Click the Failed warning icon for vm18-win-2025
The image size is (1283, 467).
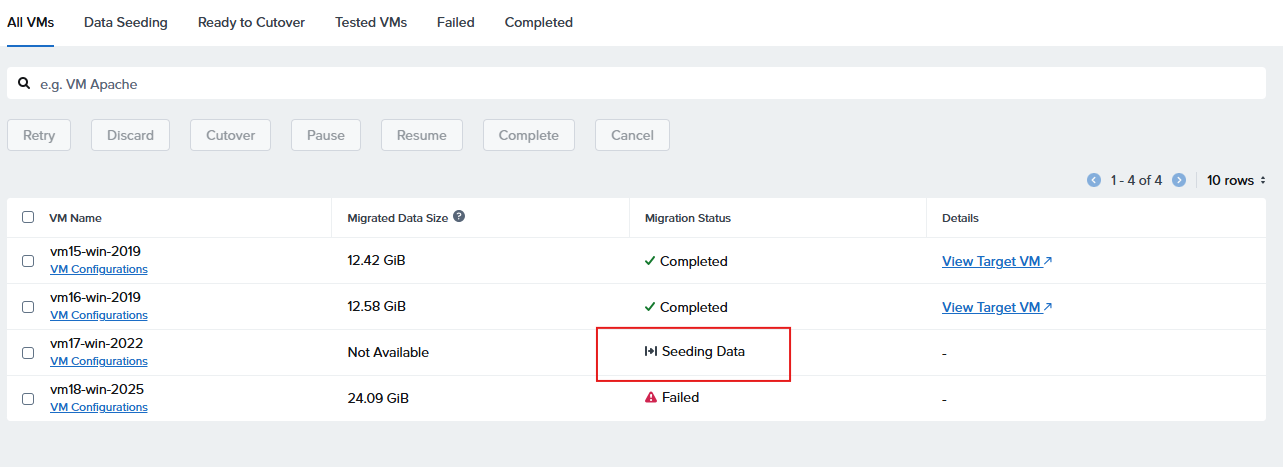point(650,398)
